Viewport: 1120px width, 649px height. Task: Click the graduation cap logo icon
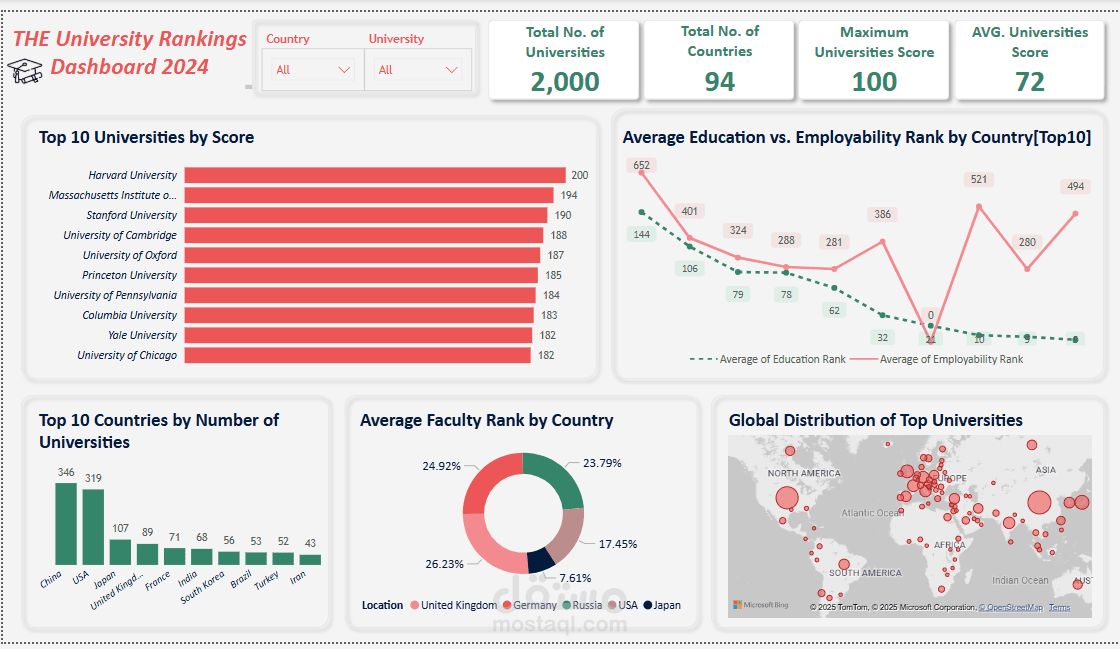click(25, 71)
